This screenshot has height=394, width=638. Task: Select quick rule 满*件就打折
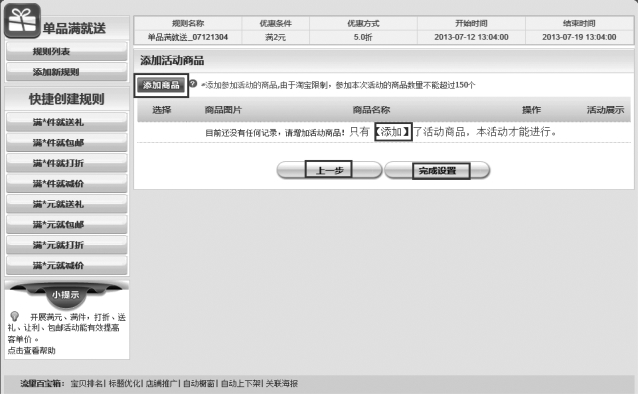[67, 163]
